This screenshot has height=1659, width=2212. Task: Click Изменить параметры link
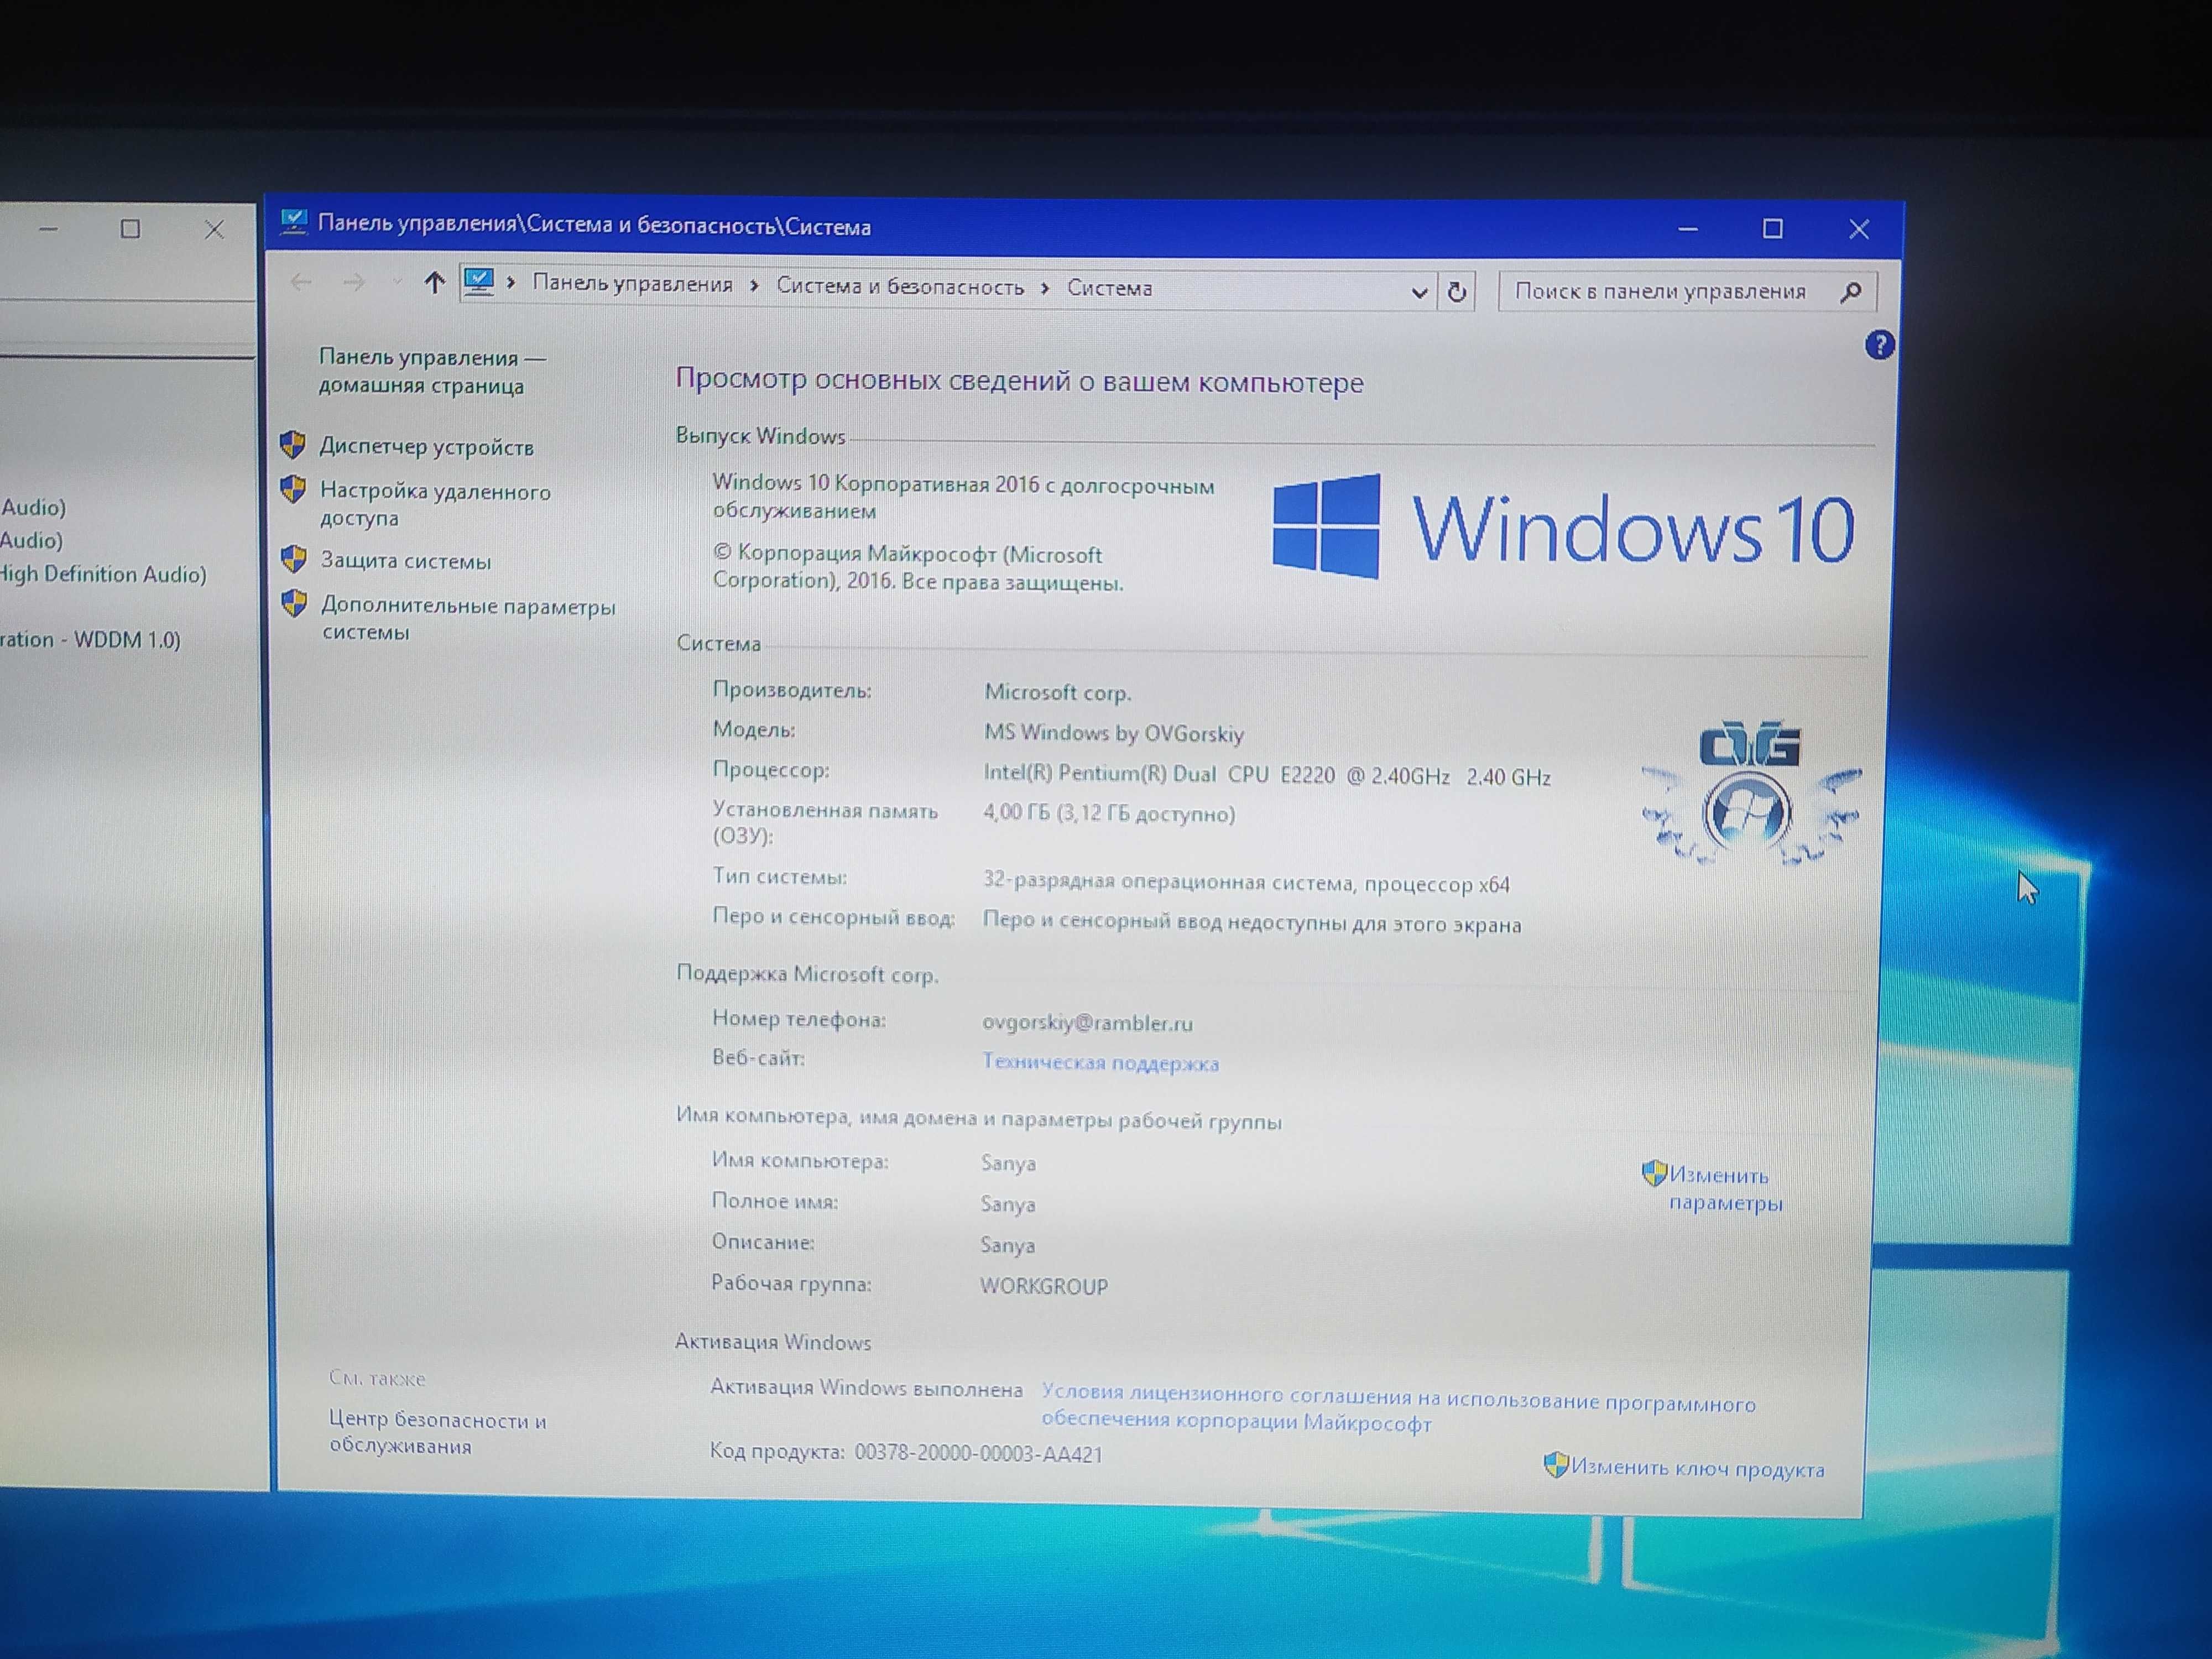(1725, 1188)
